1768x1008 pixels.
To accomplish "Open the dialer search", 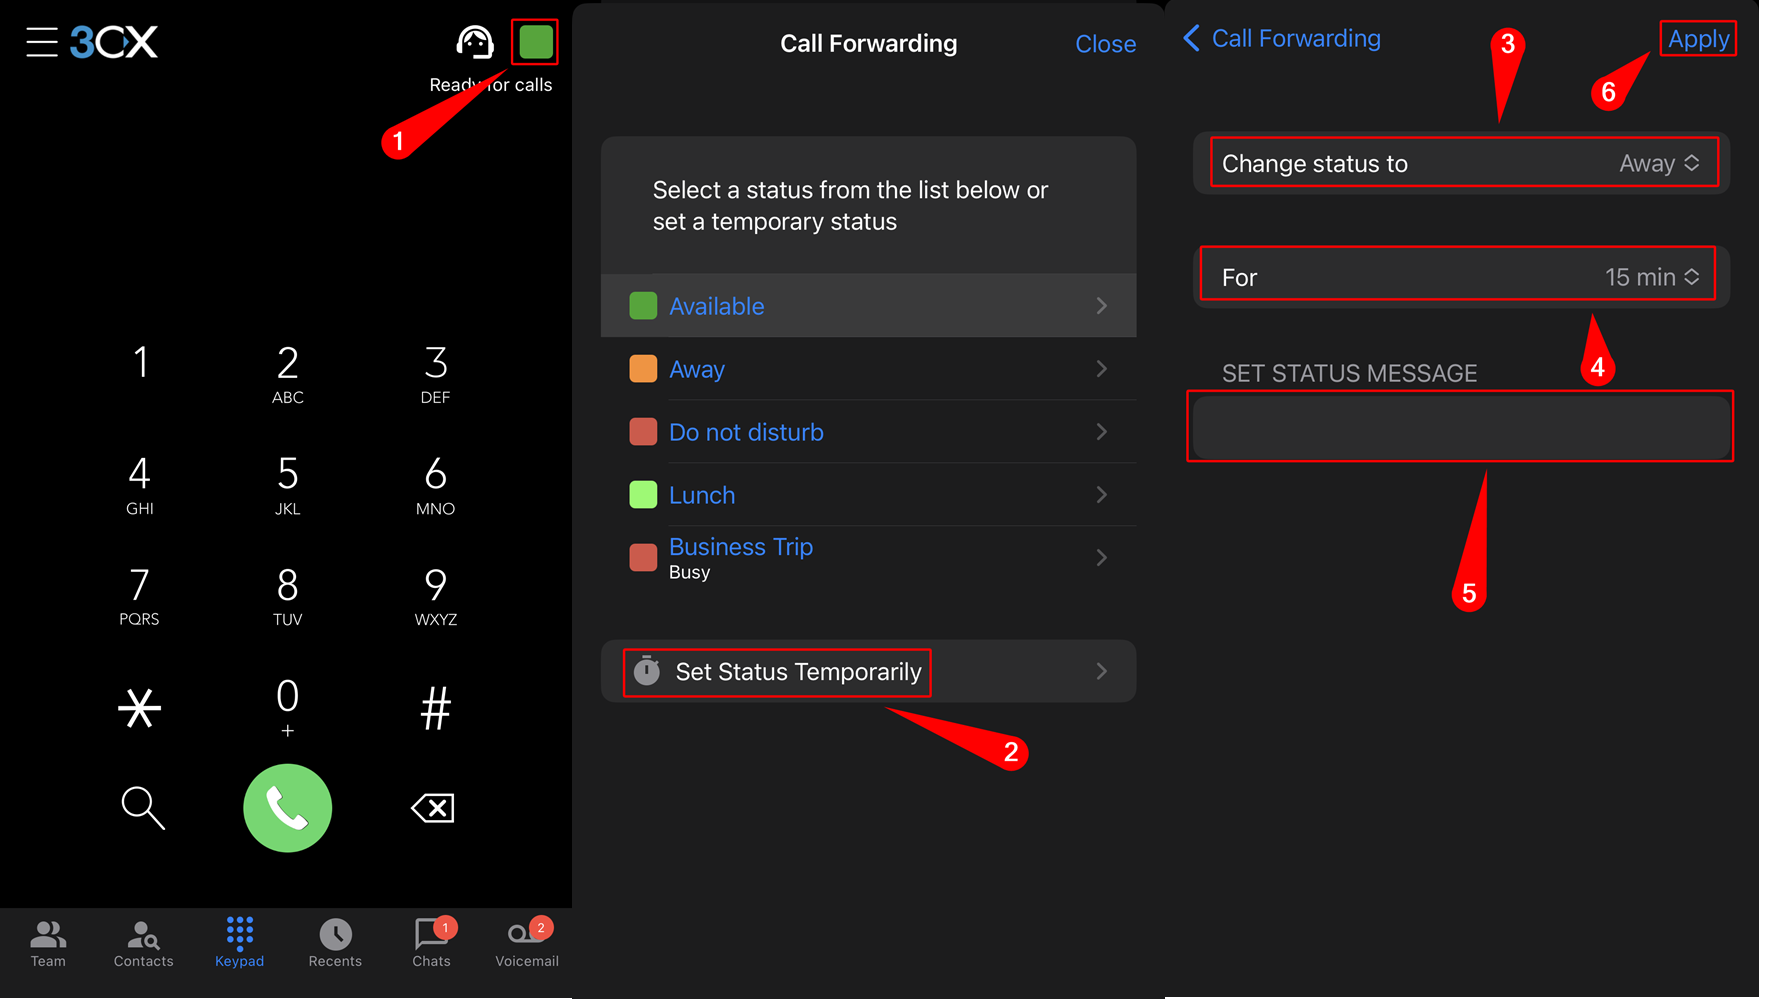I will pos(141,808).
